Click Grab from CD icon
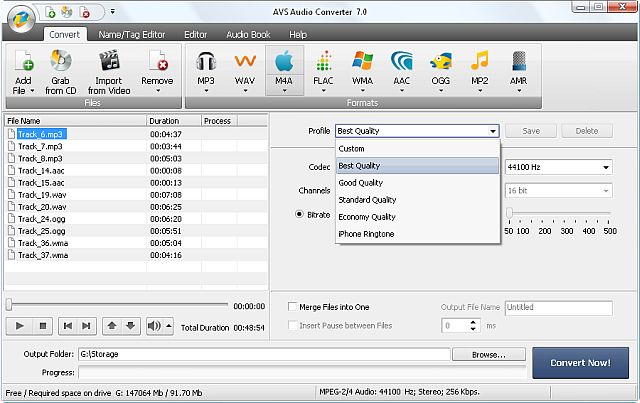 (60, 61)
